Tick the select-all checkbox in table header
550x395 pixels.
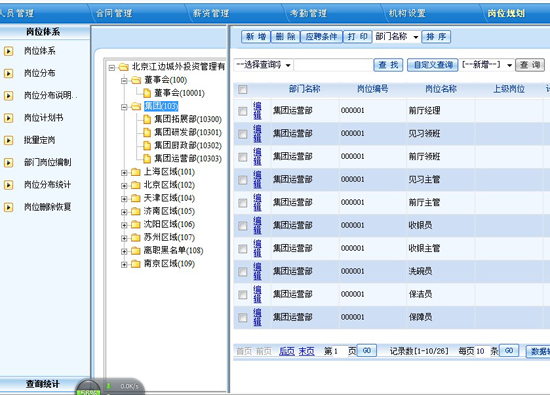[242, 89]
